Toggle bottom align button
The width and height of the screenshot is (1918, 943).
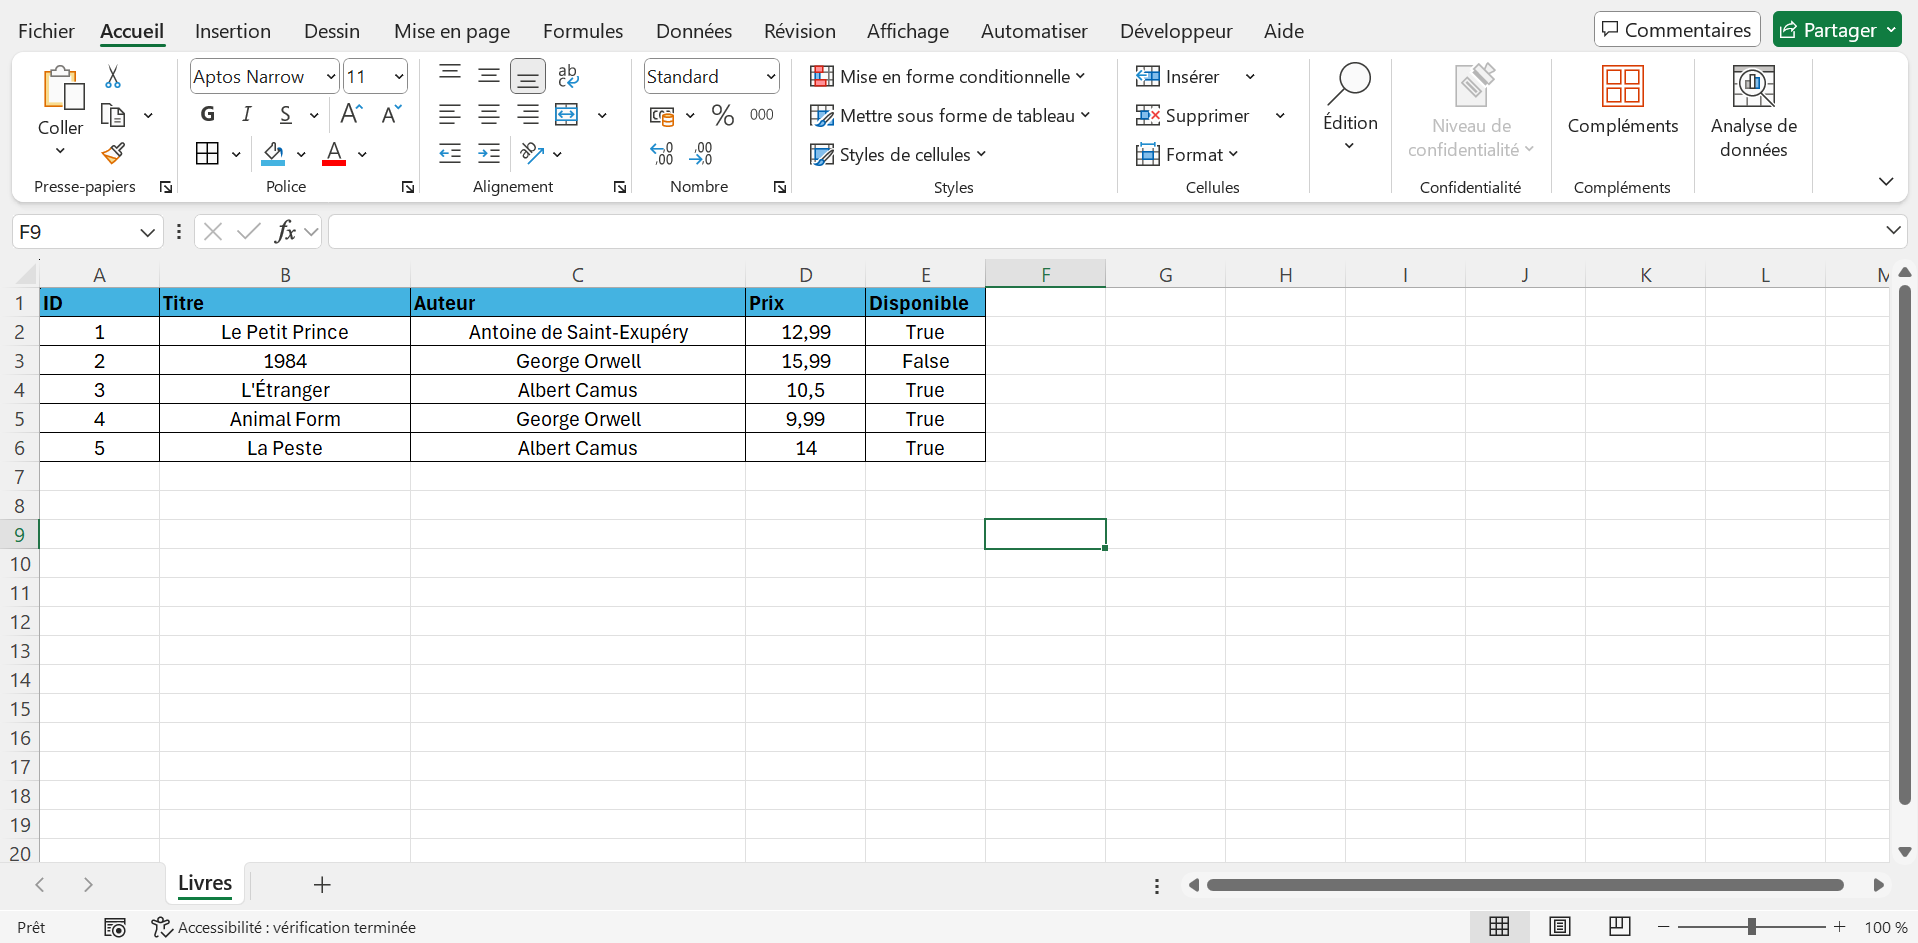(x=528, y=76)
